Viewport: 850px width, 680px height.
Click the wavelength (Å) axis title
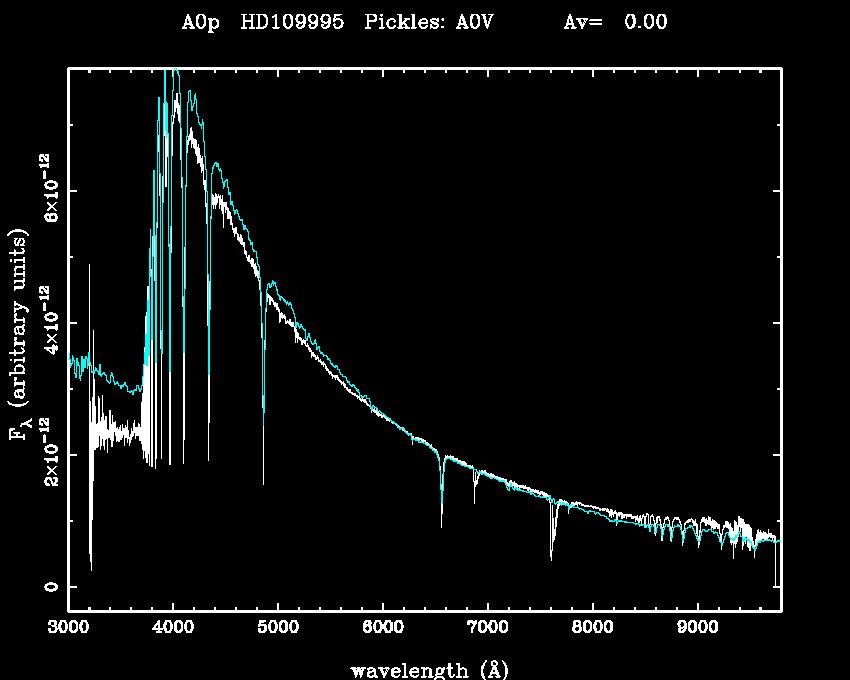coord(424,669)
